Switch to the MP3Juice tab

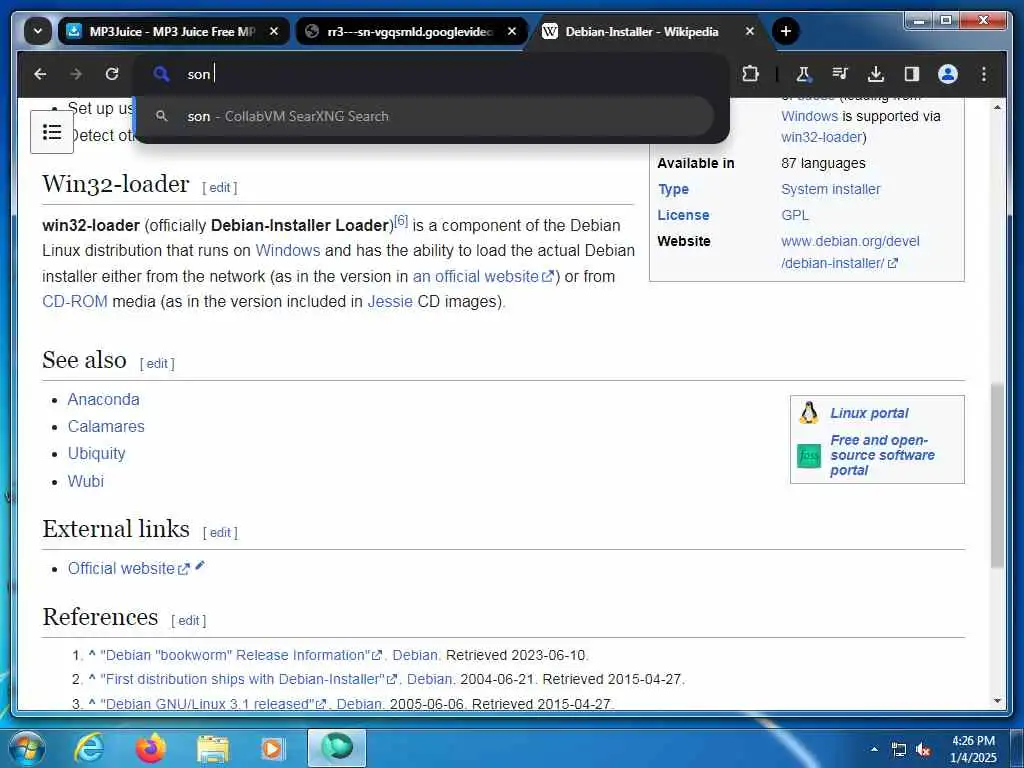pyautogui.click(x=174, y=31)
